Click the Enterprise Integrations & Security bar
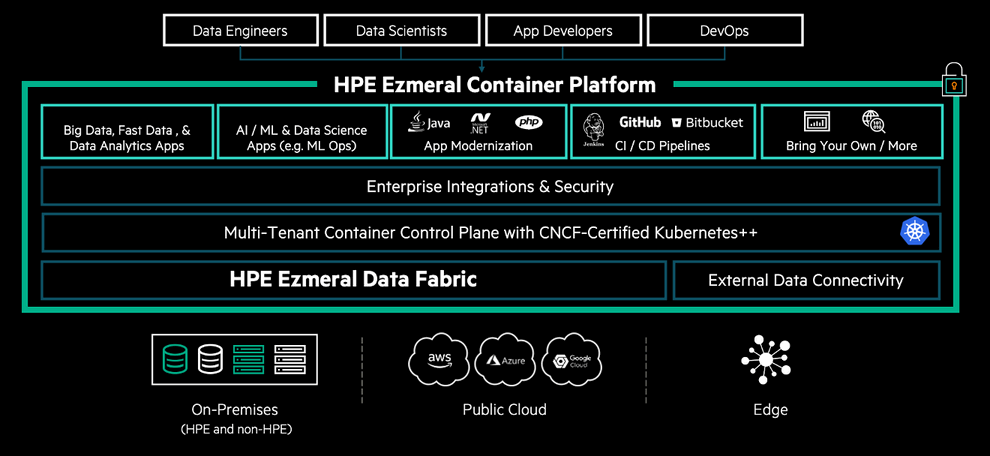Screen dimensions: 990x456 coord(491,186)
